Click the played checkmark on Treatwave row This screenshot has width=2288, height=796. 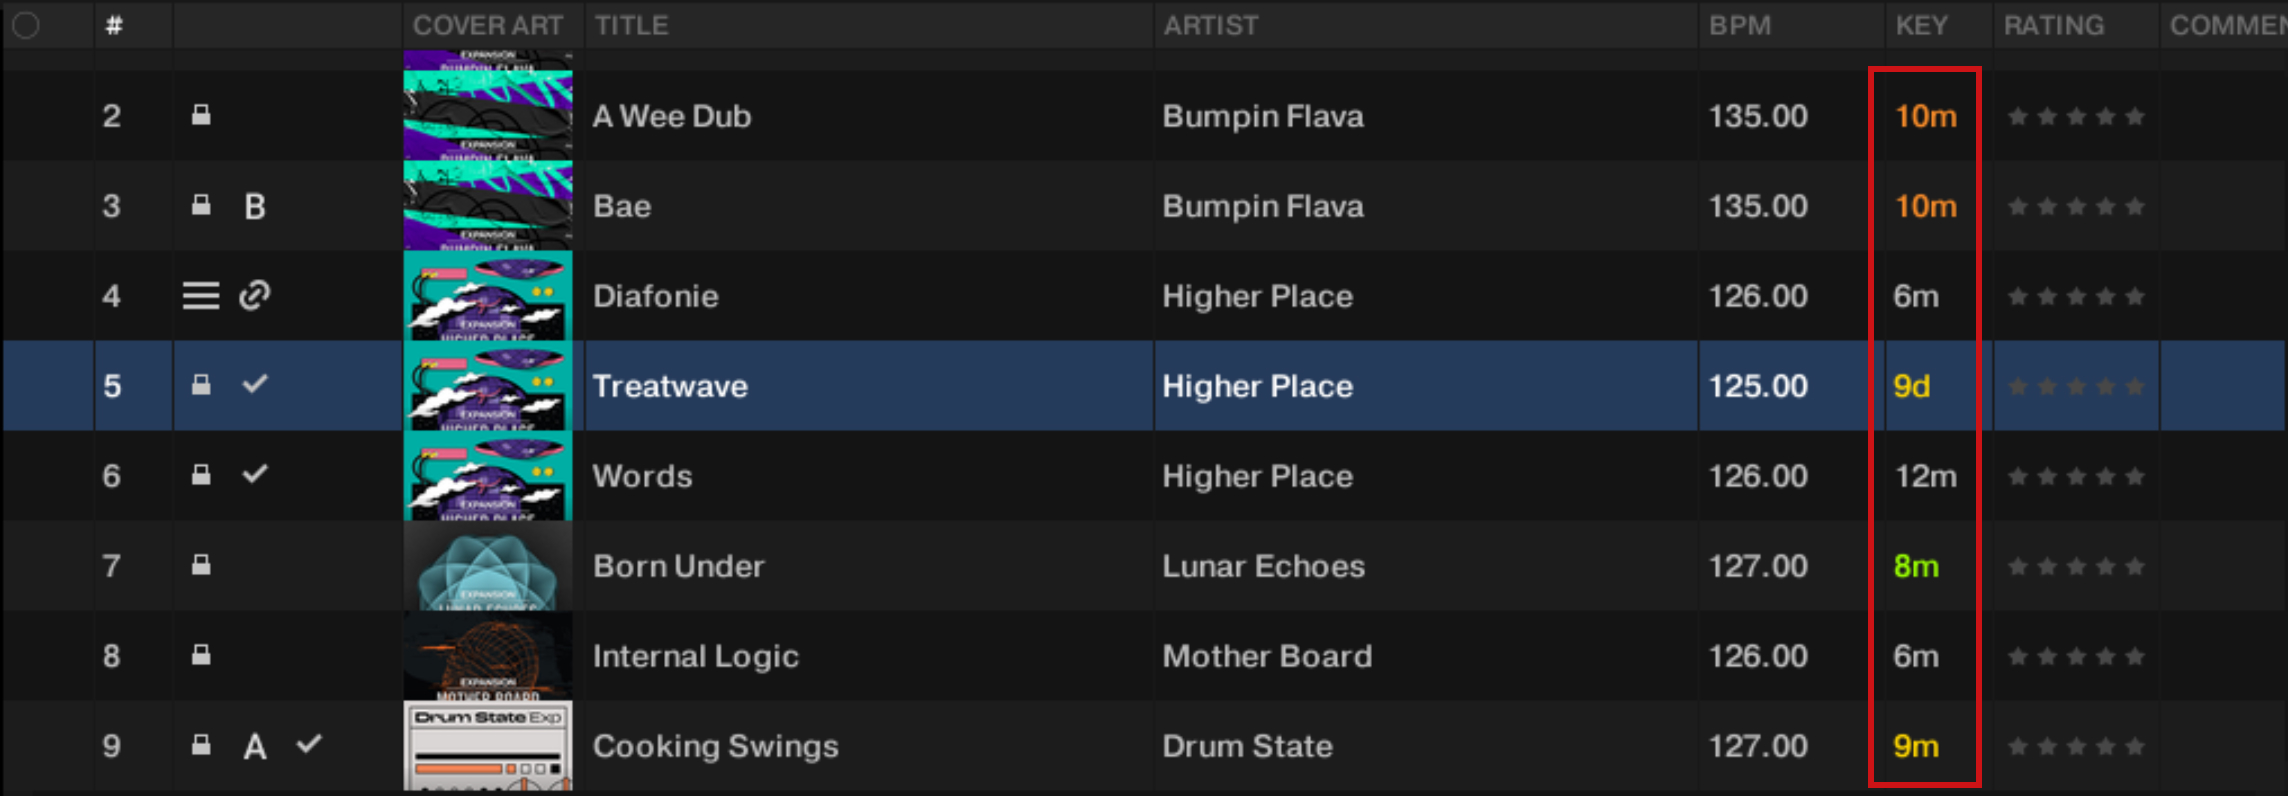pos(255,384)
